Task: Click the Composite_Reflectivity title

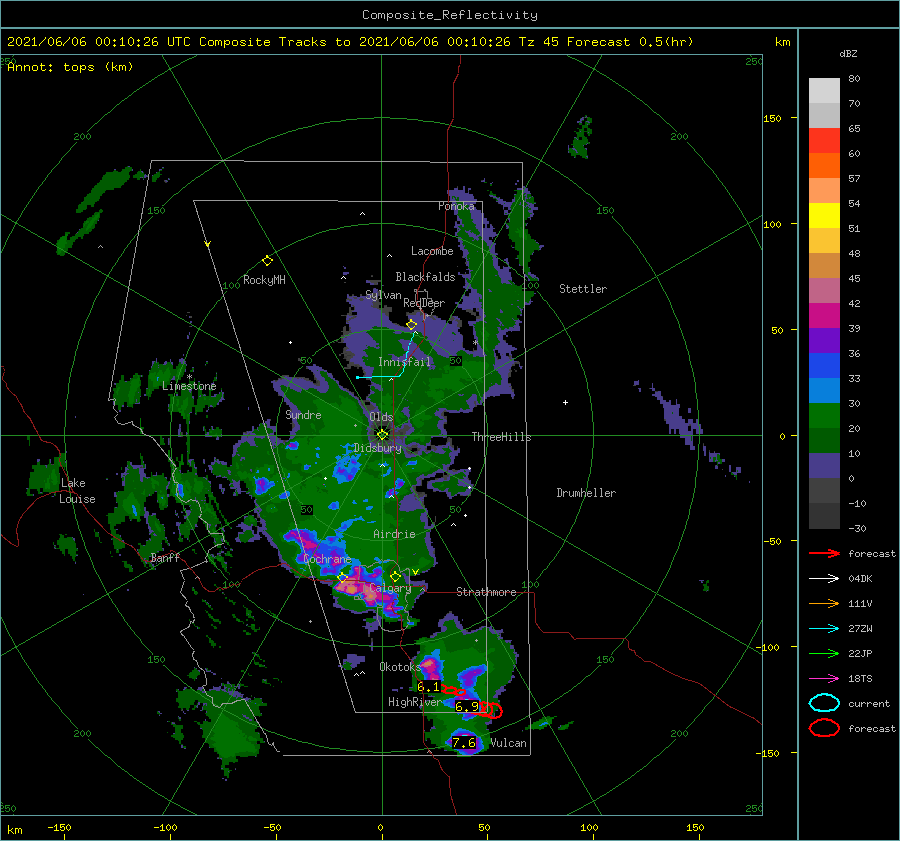Action: coord(450,15)
